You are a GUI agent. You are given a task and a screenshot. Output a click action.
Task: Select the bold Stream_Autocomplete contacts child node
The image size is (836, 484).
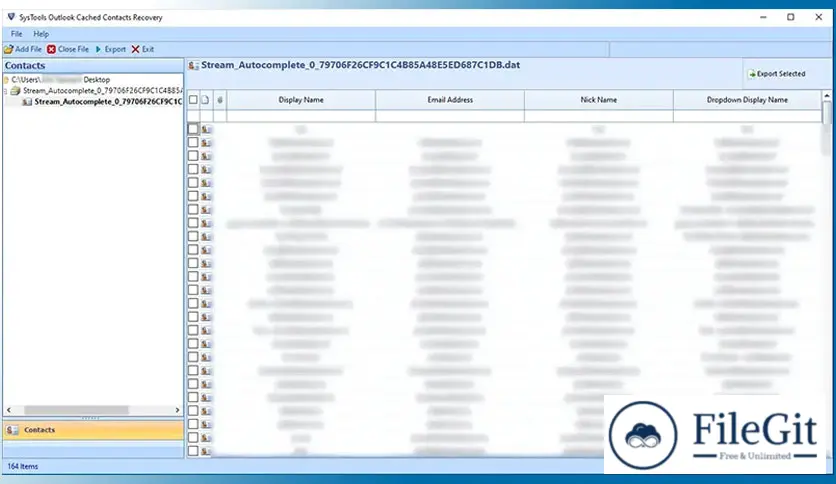108,101
